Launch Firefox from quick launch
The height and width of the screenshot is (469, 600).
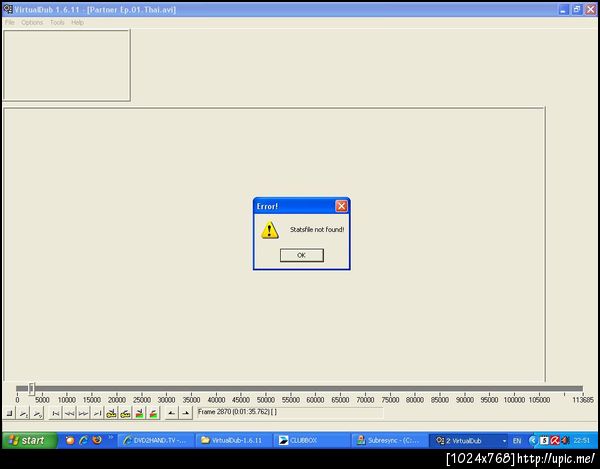(96, 440)
